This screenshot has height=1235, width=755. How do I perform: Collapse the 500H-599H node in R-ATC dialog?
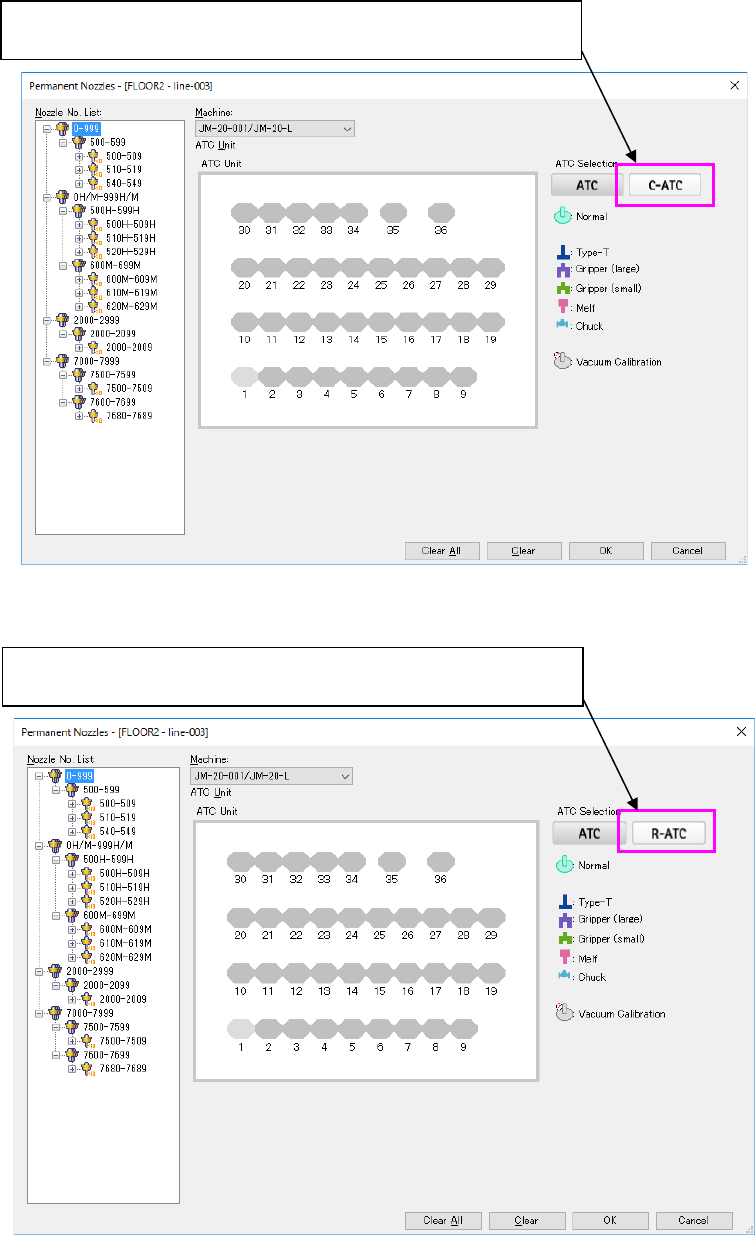57,861
